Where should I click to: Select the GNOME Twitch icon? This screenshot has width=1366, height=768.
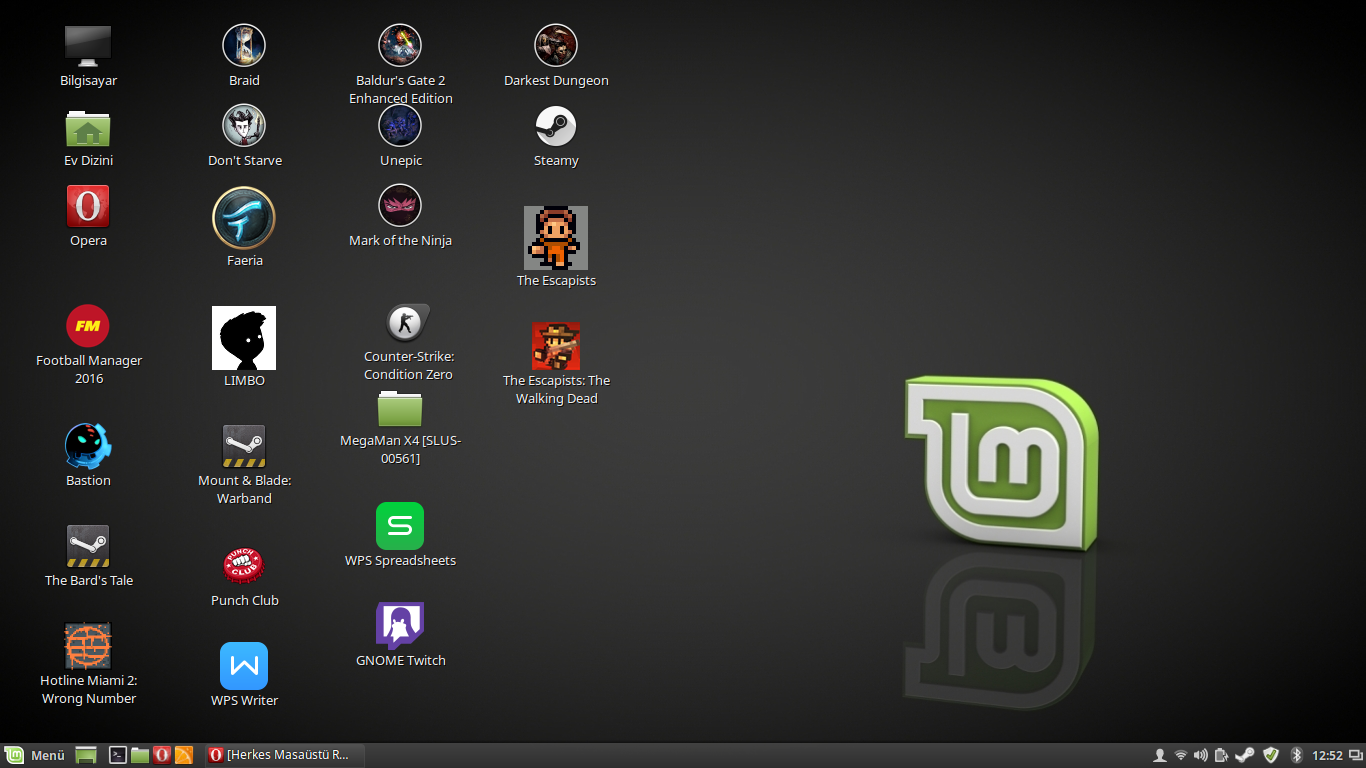(x=400, y=626)
